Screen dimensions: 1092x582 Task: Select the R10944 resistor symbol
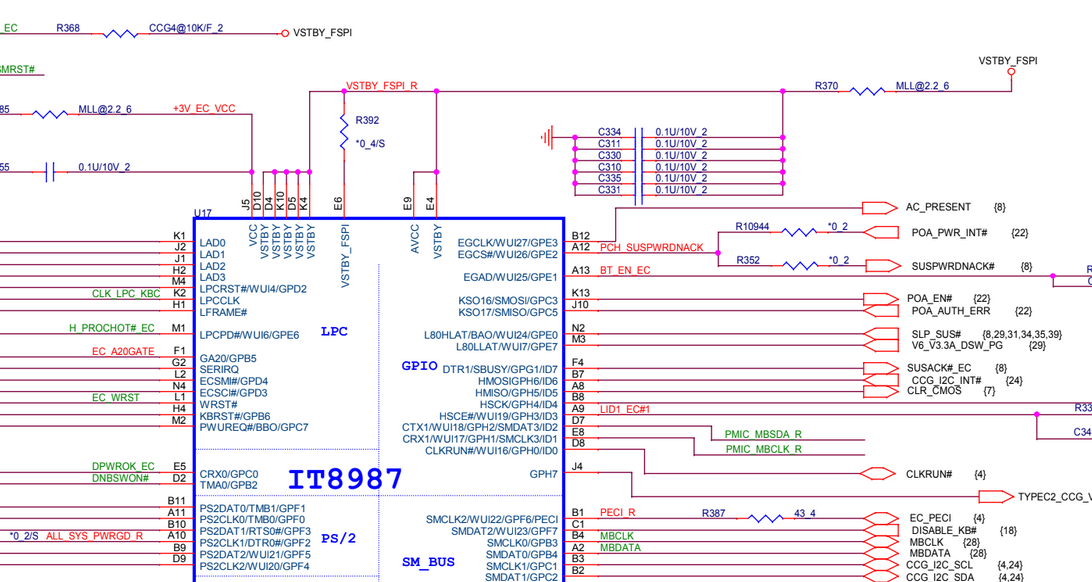[x=799, y=232]
